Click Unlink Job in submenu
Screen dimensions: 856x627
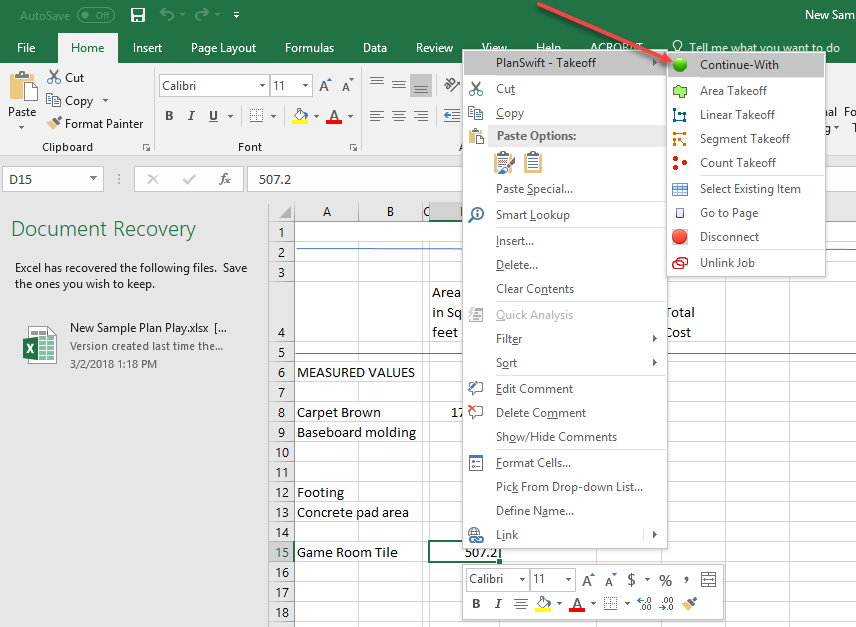coord(746,263)
